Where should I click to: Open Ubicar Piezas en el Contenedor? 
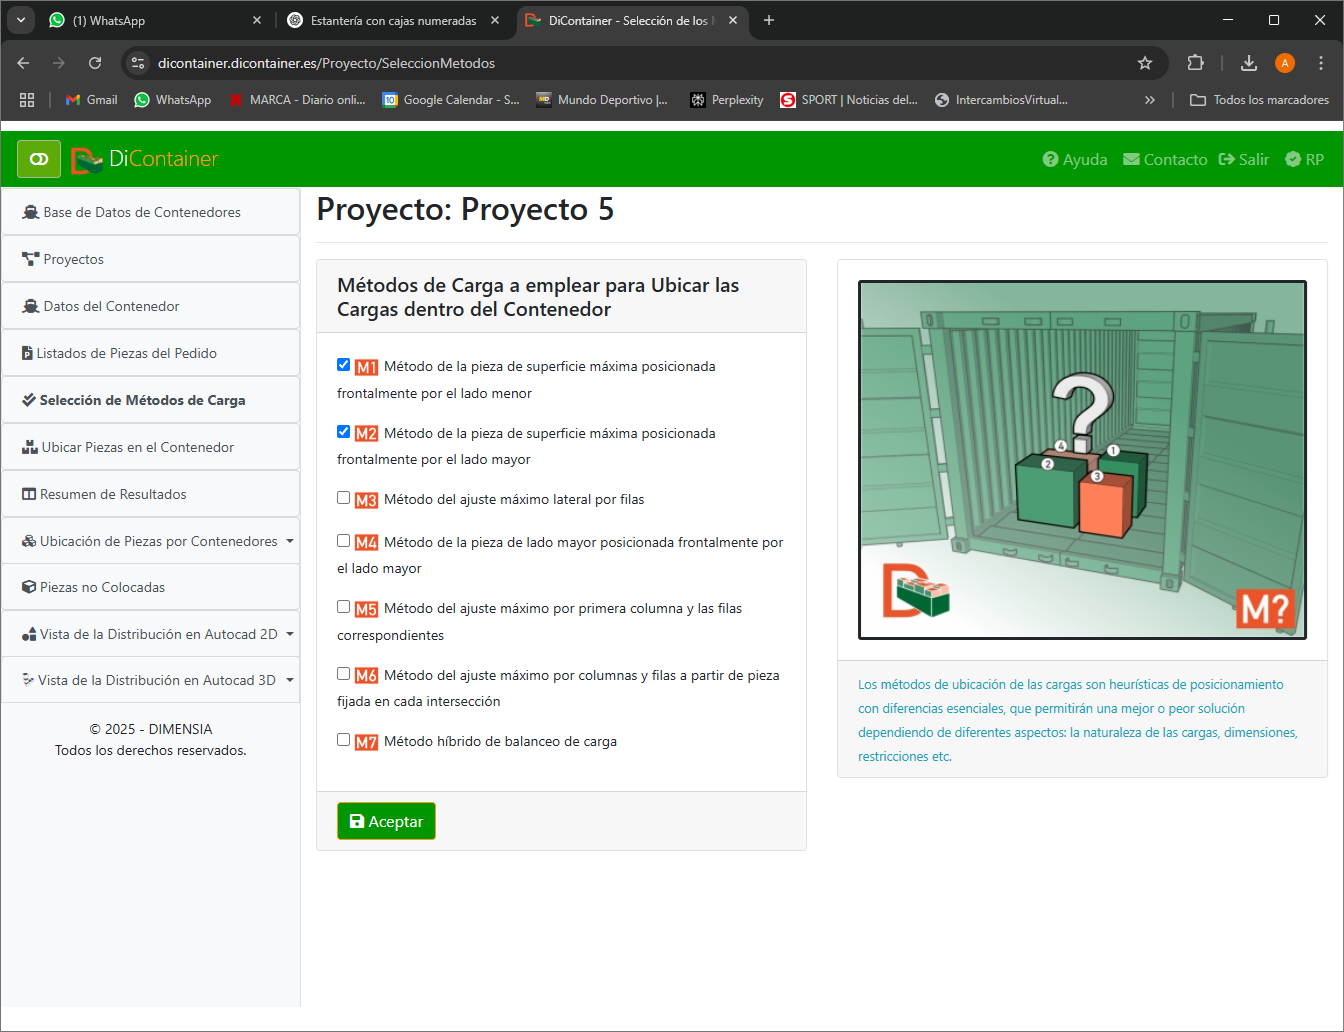pyautogui.click(x=151, y=447)
